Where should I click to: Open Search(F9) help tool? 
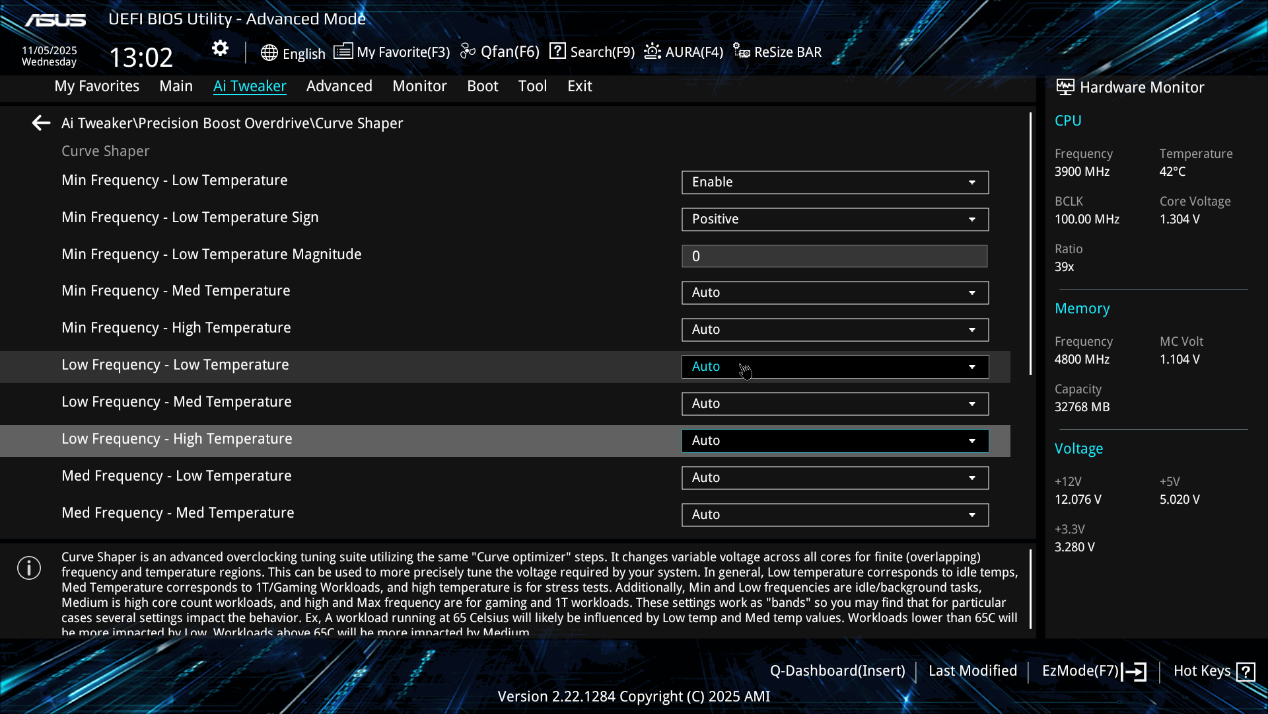point(591,52)
